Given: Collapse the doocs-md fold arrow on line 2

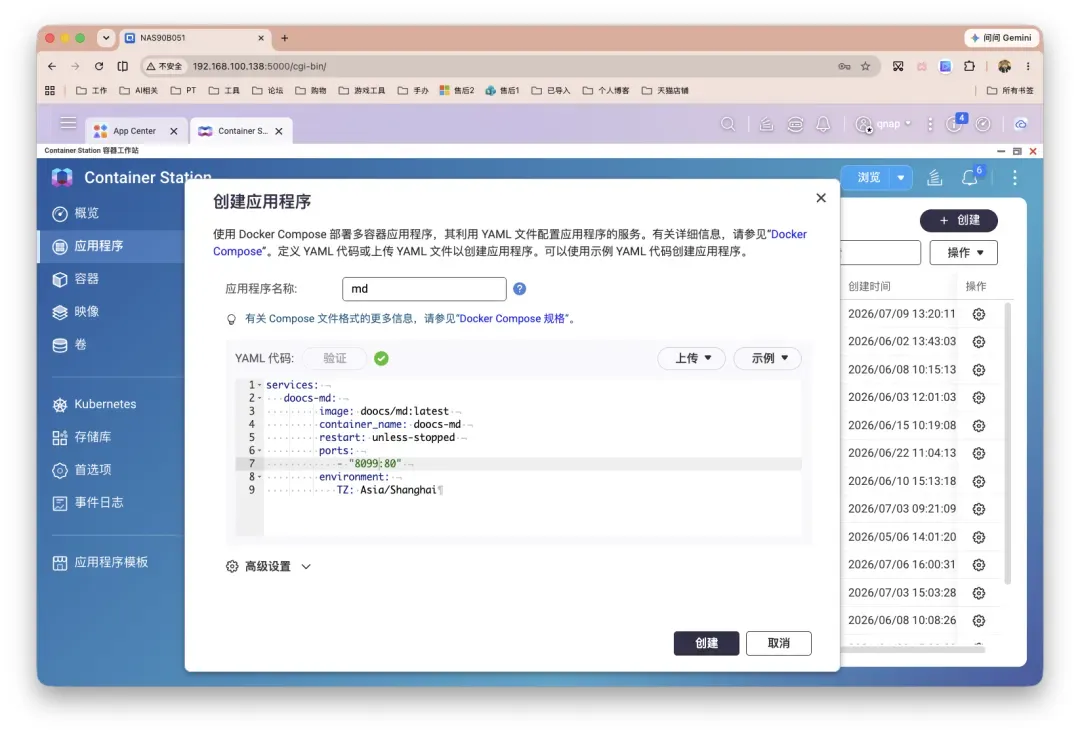Looking at the screenshot, I should [x=260, y=398].
